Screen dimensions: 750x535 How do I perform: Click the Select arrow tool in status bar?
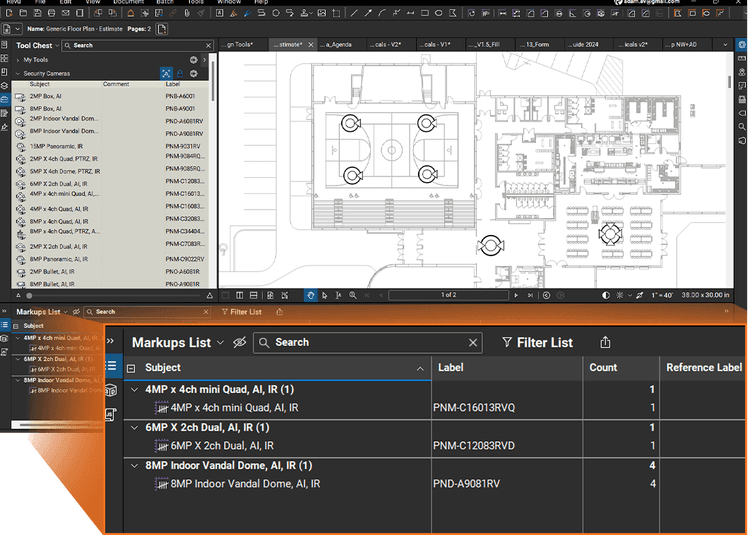(x=325, y=295)
